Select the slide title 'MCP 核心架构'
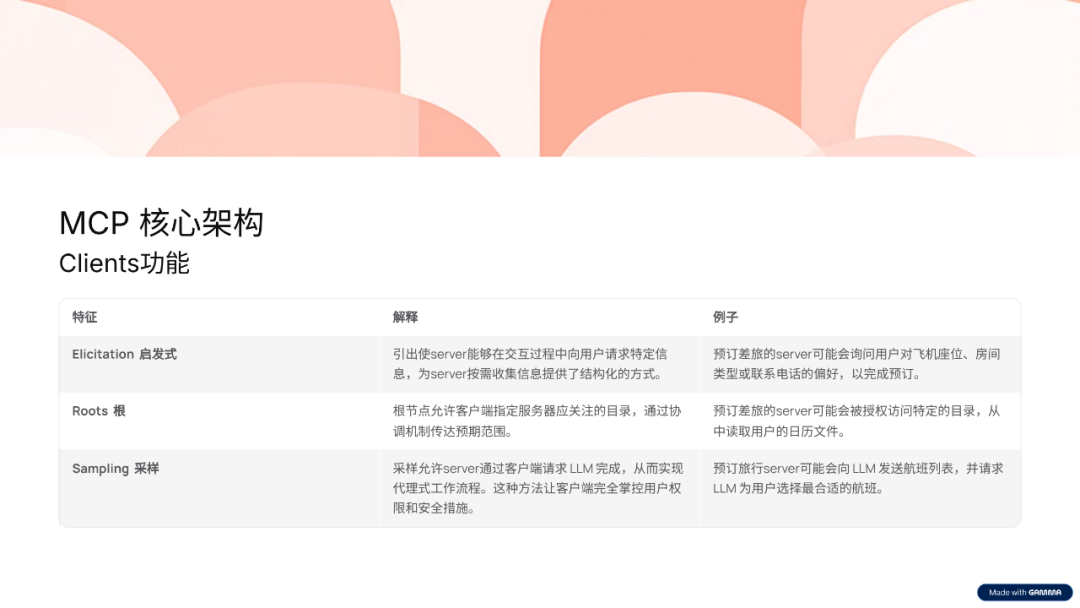The width and height of the screenshot is (1080, 608). point(161,223)
